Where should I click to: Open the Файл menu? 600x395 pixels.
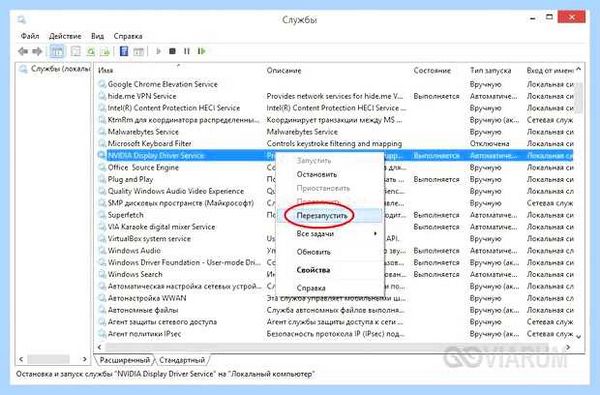30,36
